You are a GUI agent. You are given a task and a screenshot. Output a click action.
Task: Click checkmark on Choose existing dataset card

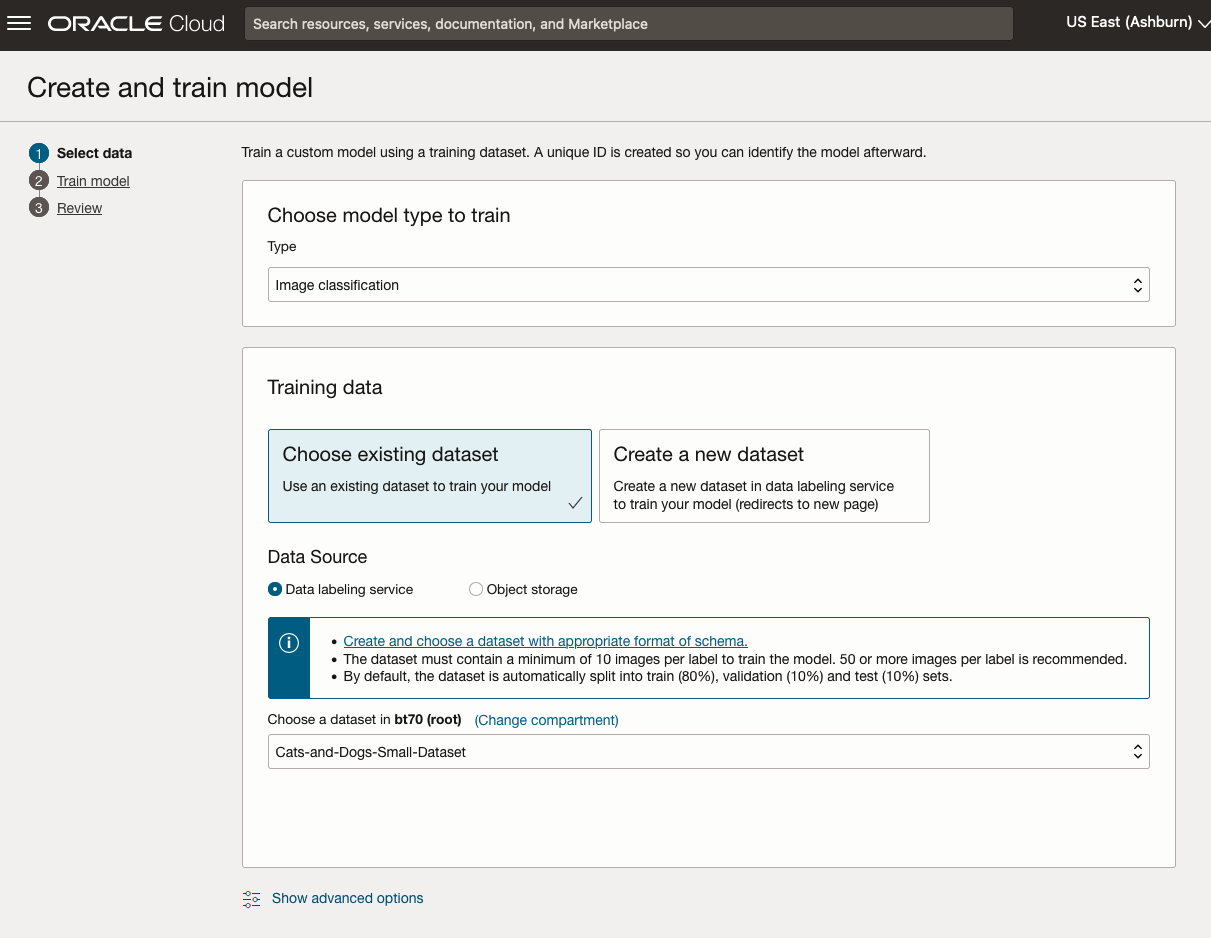pos(575,504)
